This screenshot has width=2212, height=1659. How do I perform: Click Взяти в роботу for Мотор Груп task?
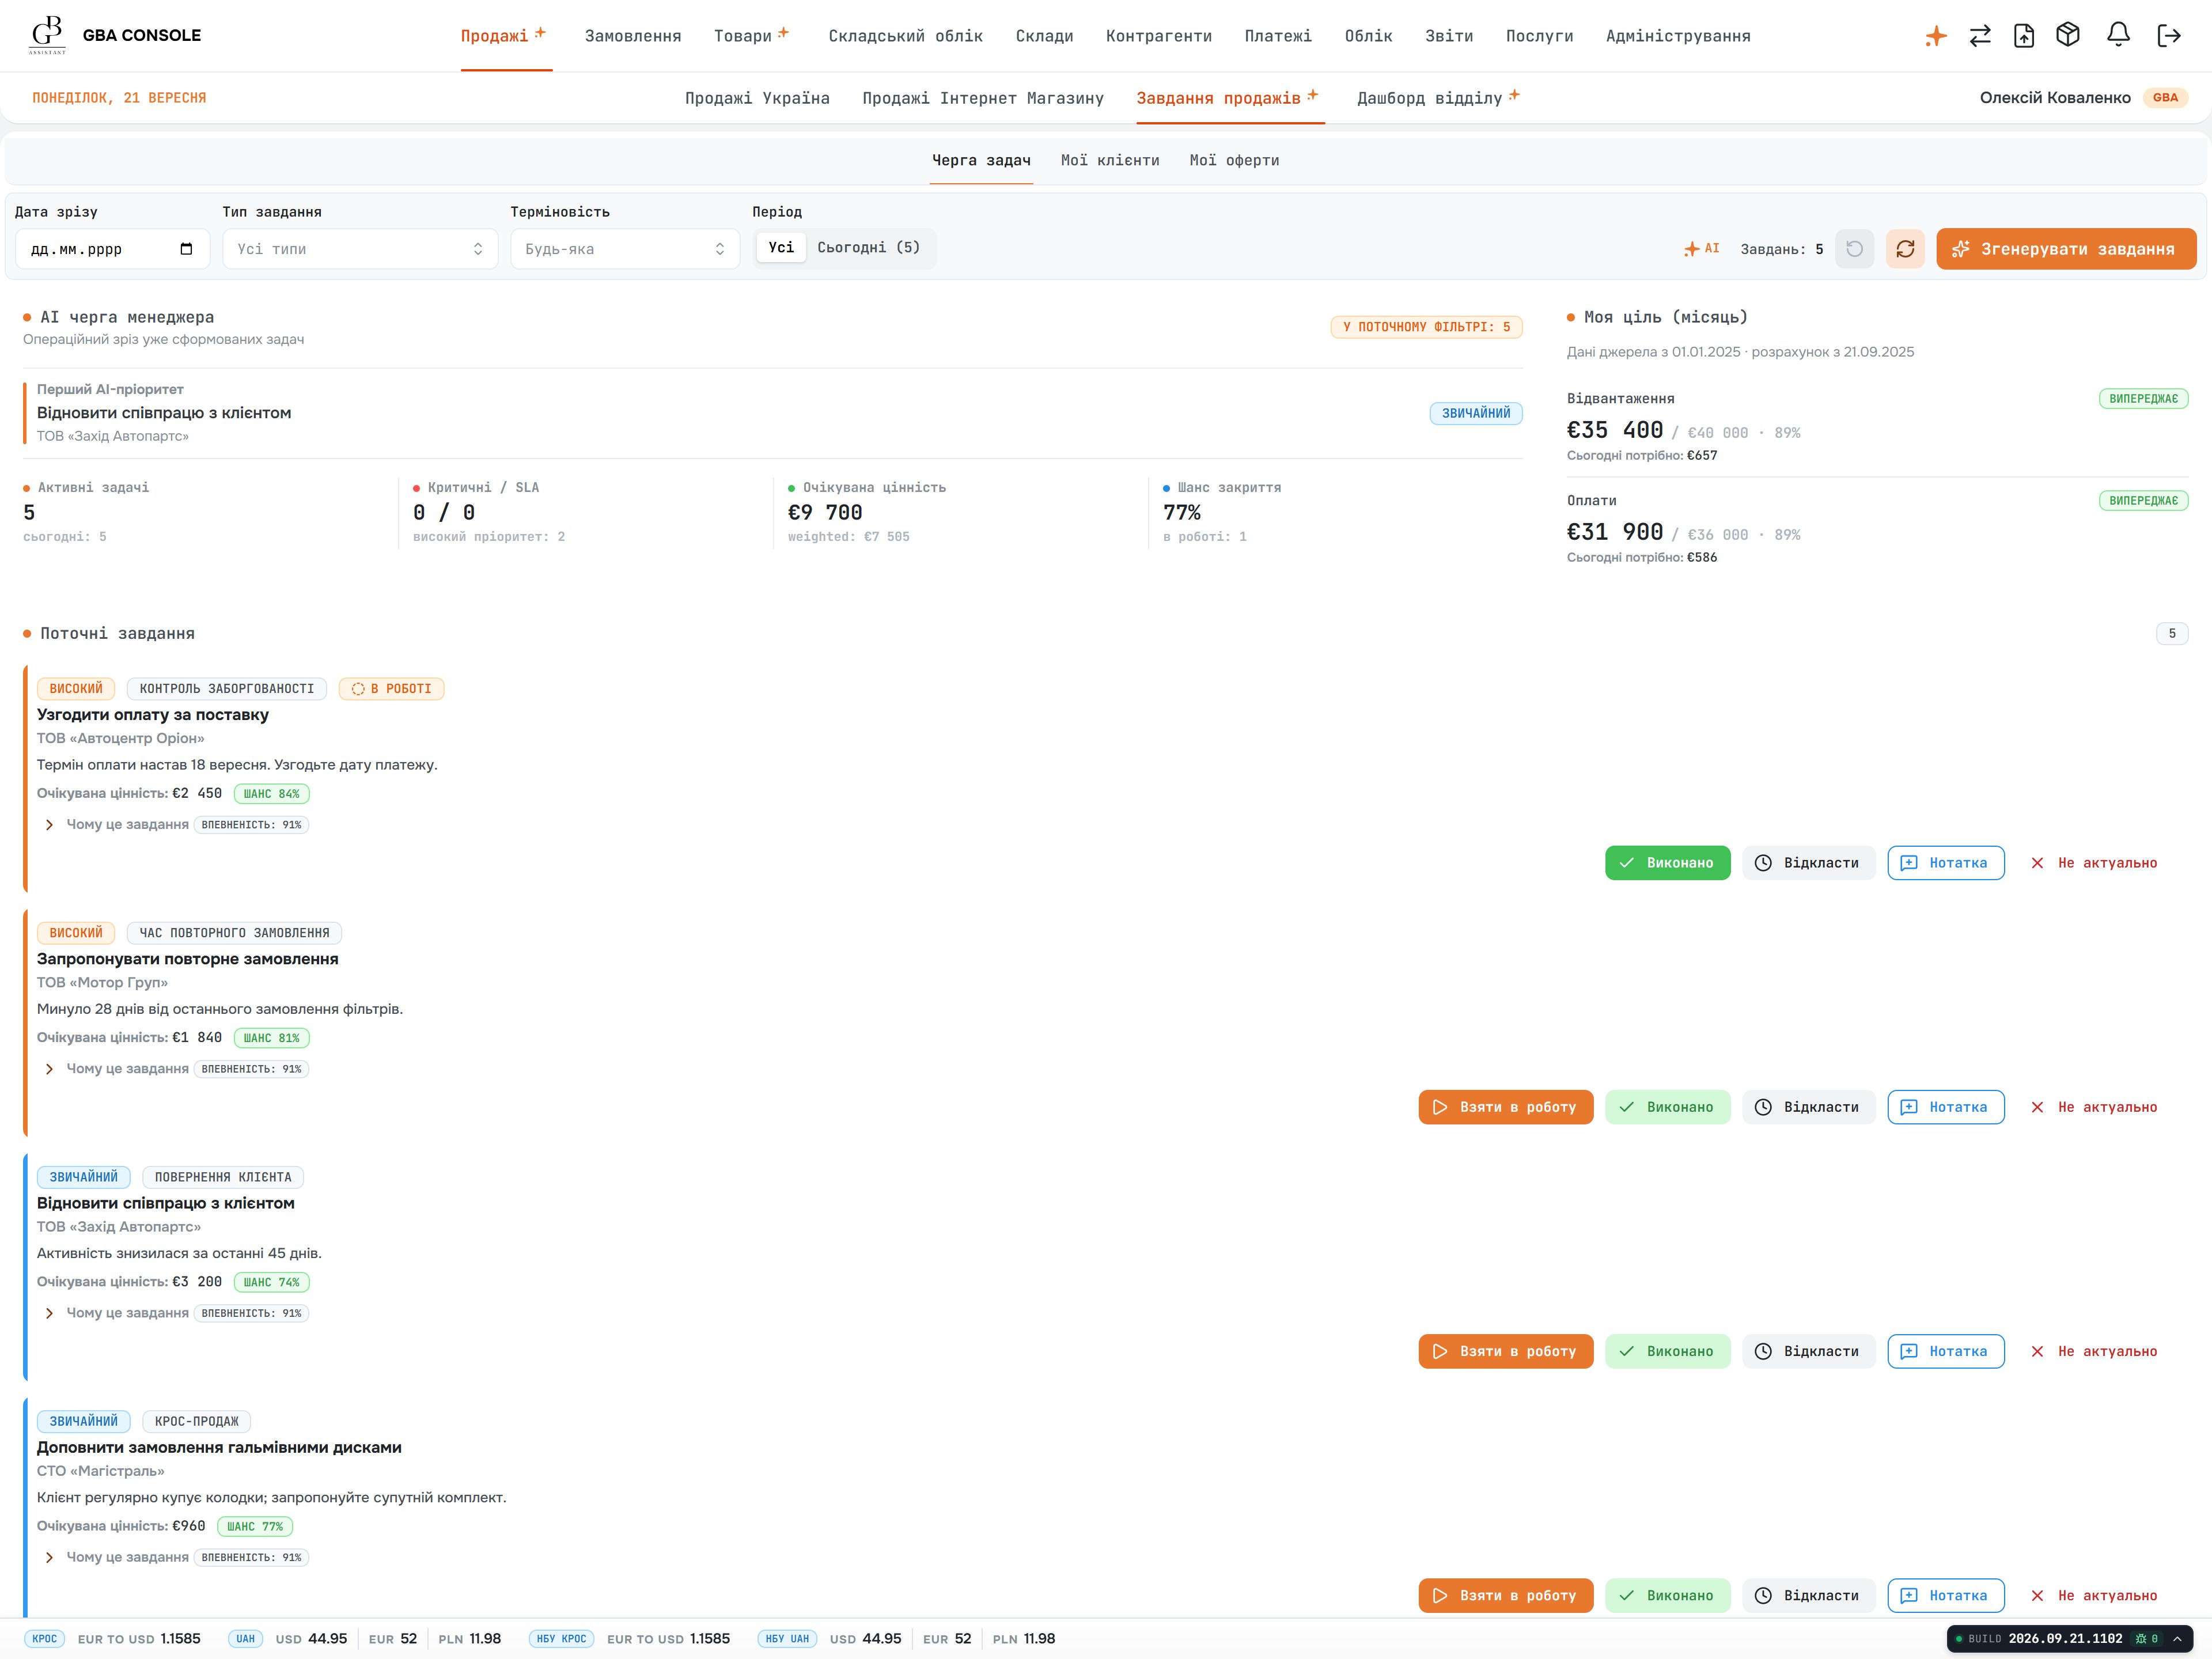1505,1107
